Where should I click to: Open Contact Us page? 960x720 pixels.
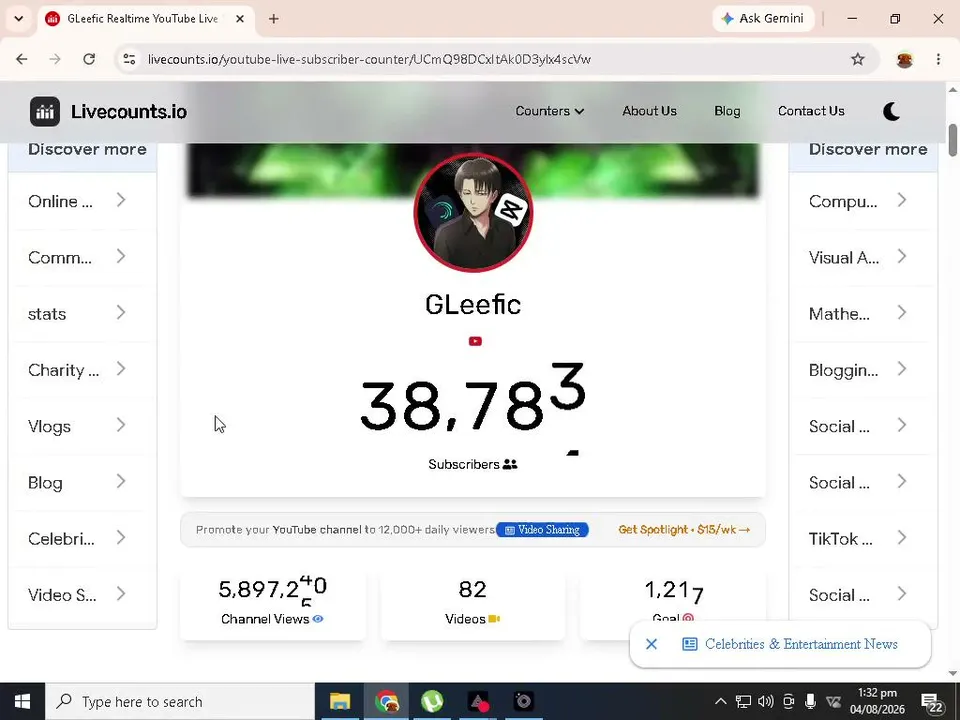point(811,111)
